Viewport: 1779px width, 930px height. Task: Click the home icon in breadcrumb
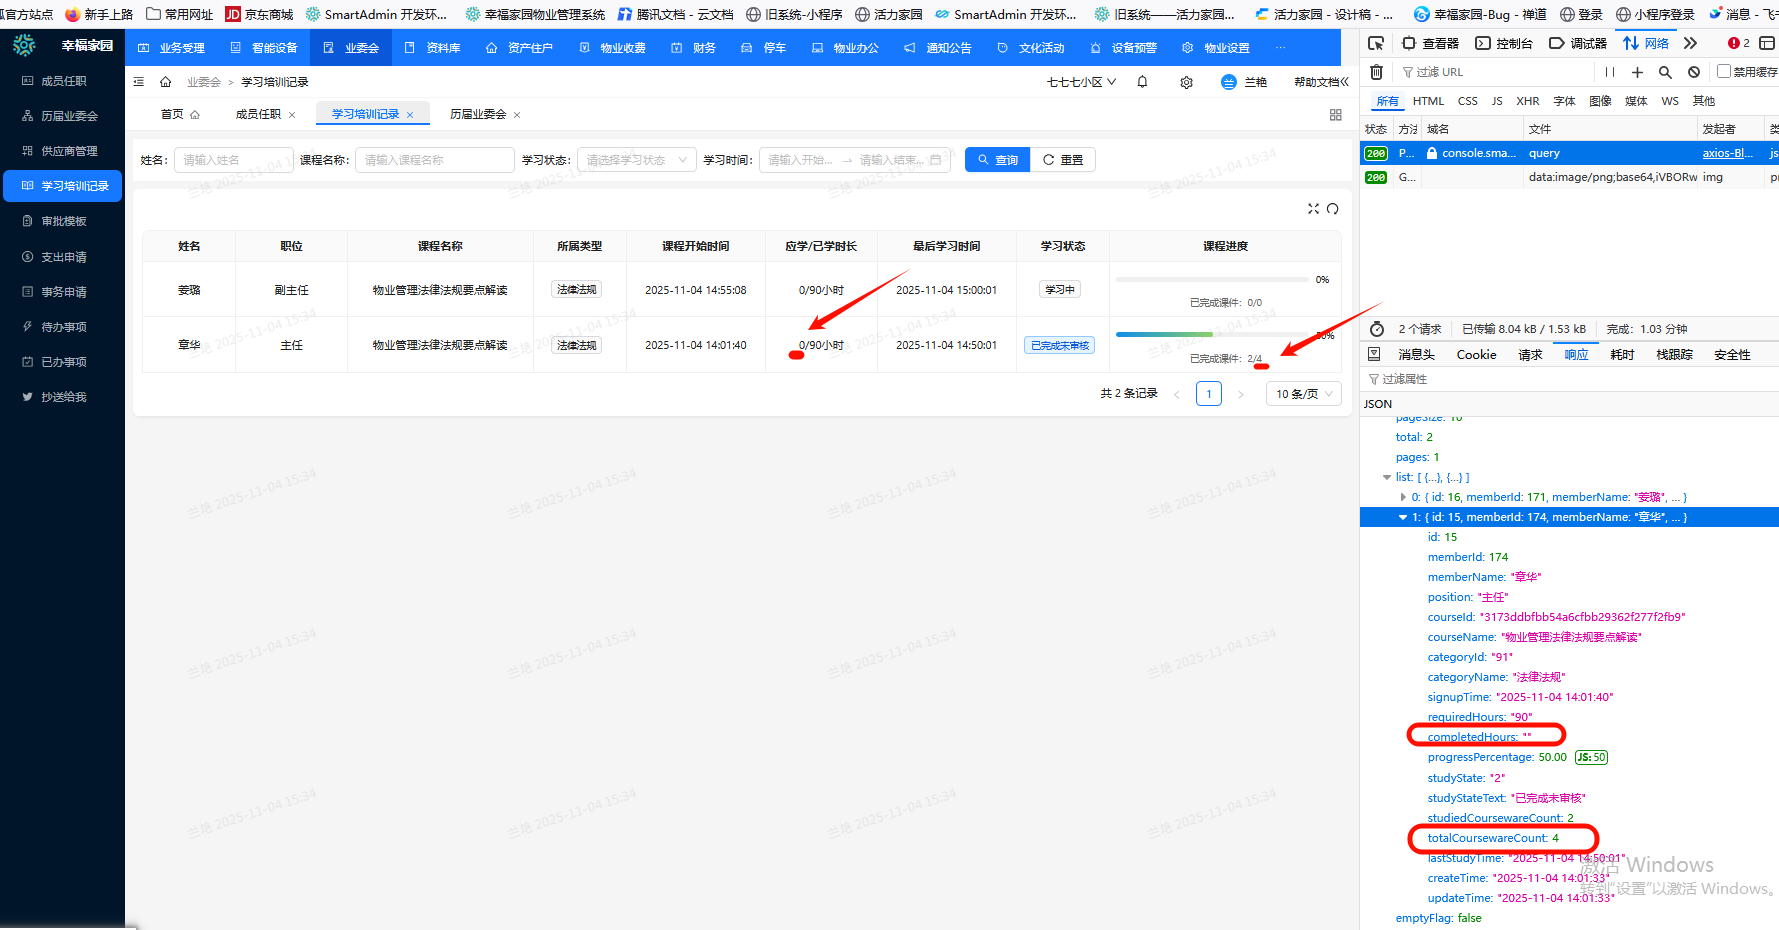pos(166,82)
